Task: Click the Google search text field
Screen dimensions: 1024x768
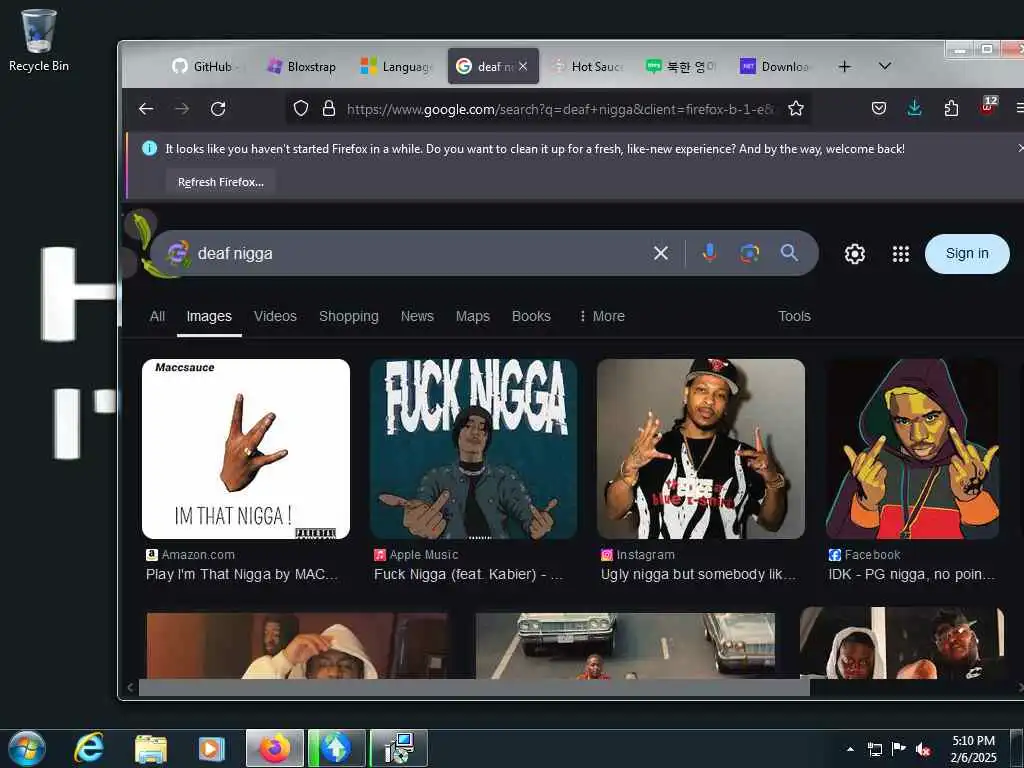Action: point(418,253)
